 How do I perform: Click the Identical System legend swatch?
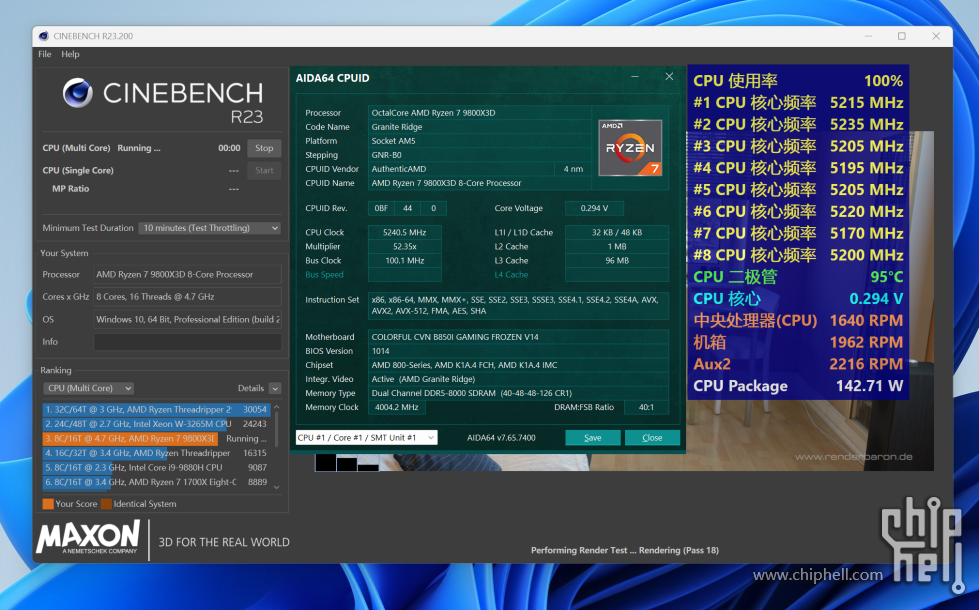[x=106, y=504]
